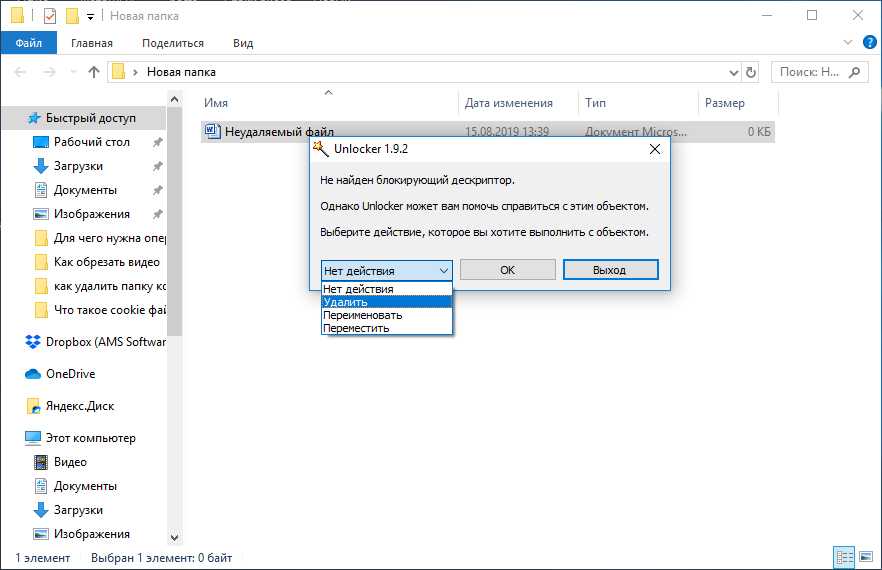Open the Что такое cookie folder

(110, 310)
